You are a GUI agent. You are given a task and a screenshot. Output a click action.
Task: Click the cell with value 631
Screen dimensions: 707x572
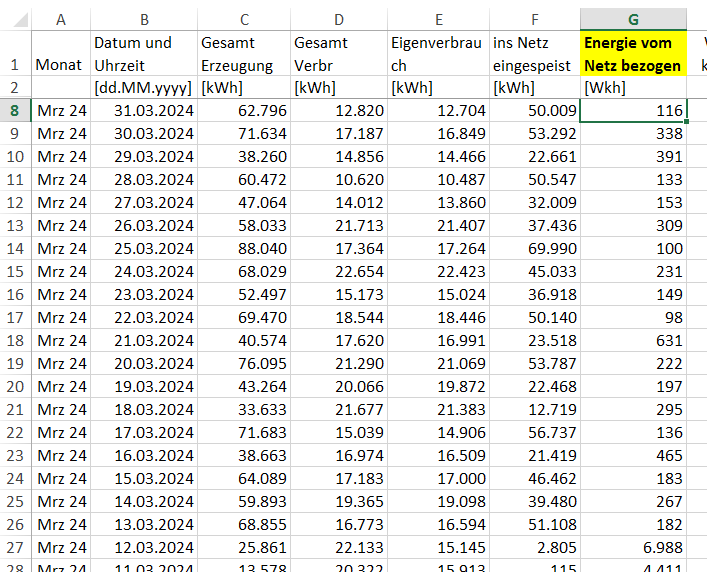[x=633, y=340]
